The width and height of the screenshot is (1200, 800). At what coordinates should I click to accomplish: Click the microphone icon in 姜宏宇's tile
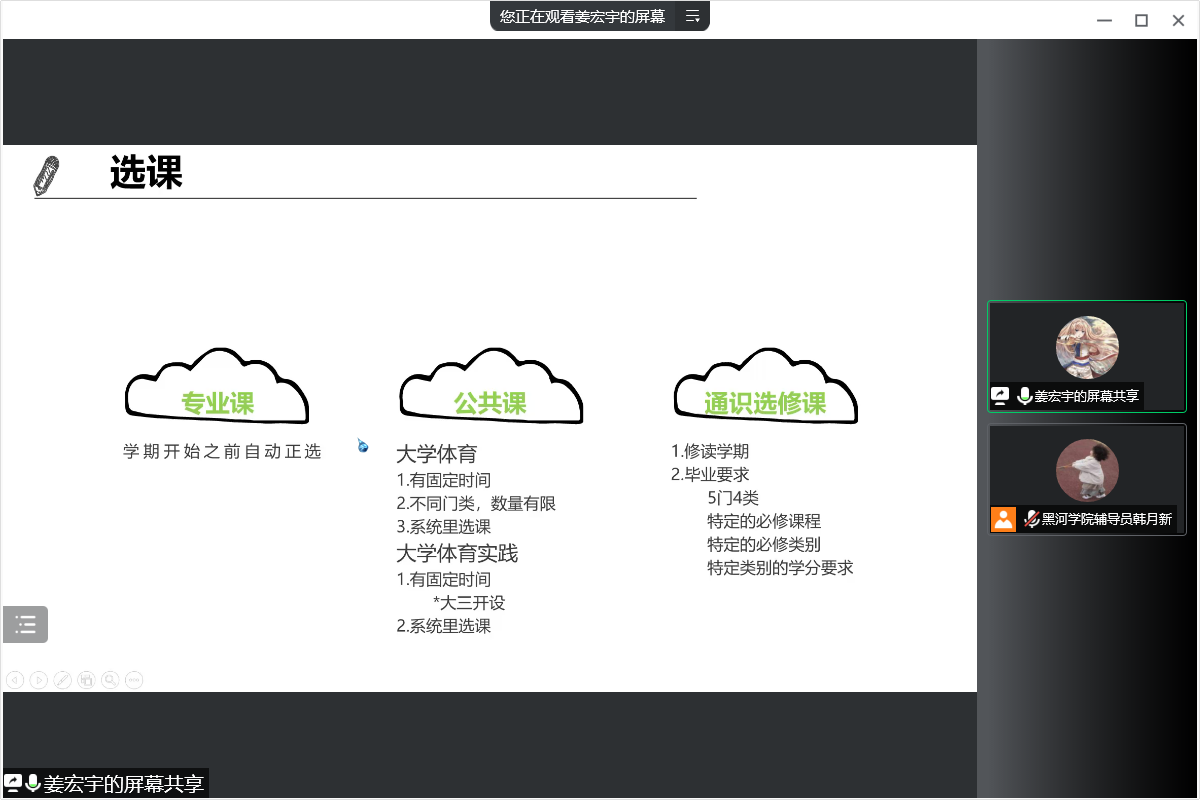1024,396
